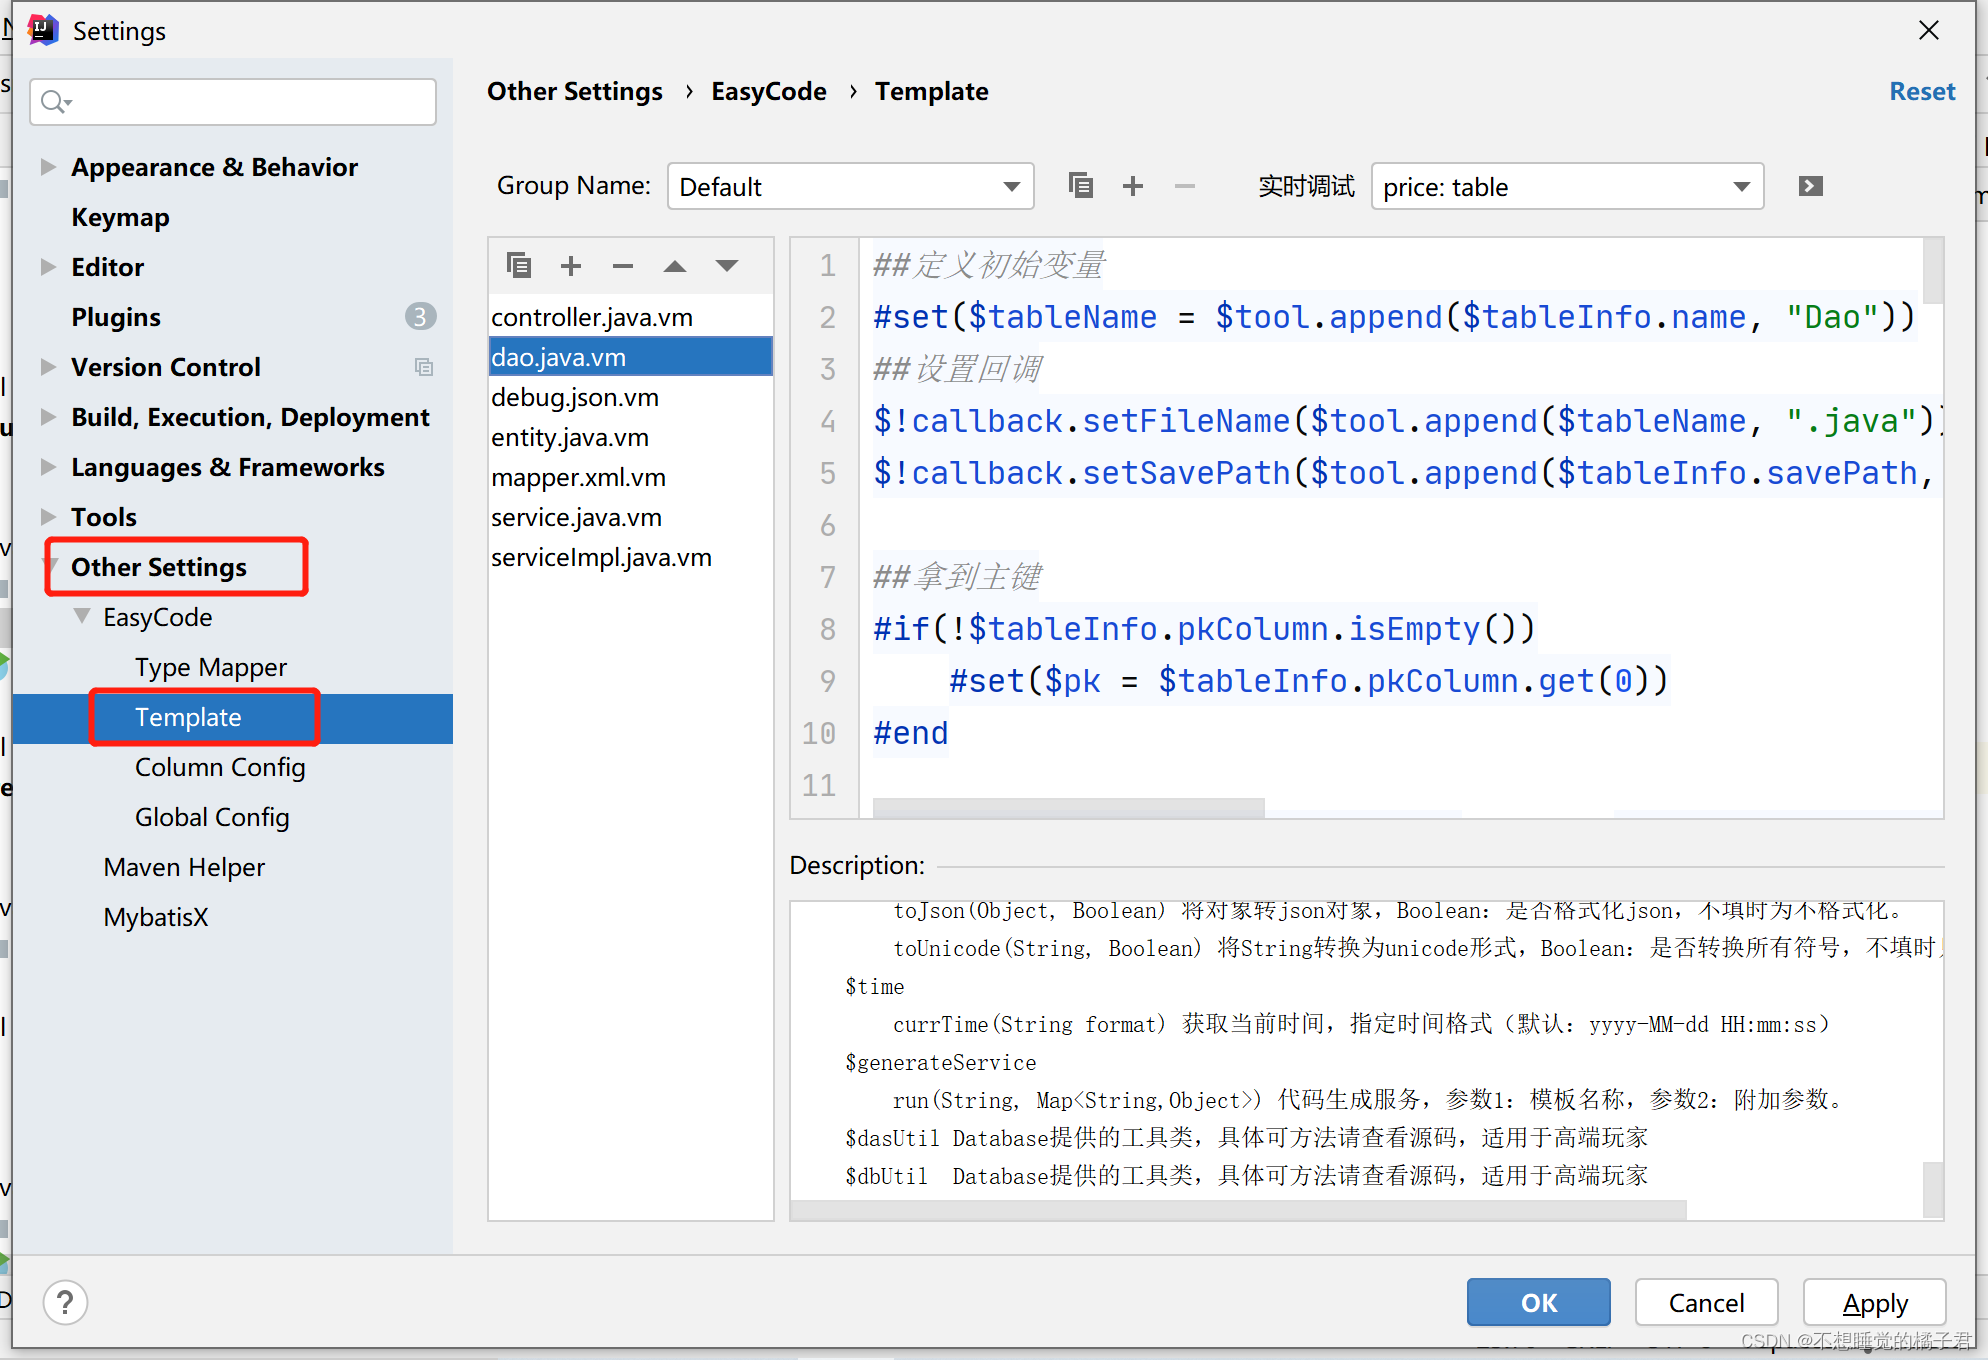Open Global Config settings

tap(212, 817)
